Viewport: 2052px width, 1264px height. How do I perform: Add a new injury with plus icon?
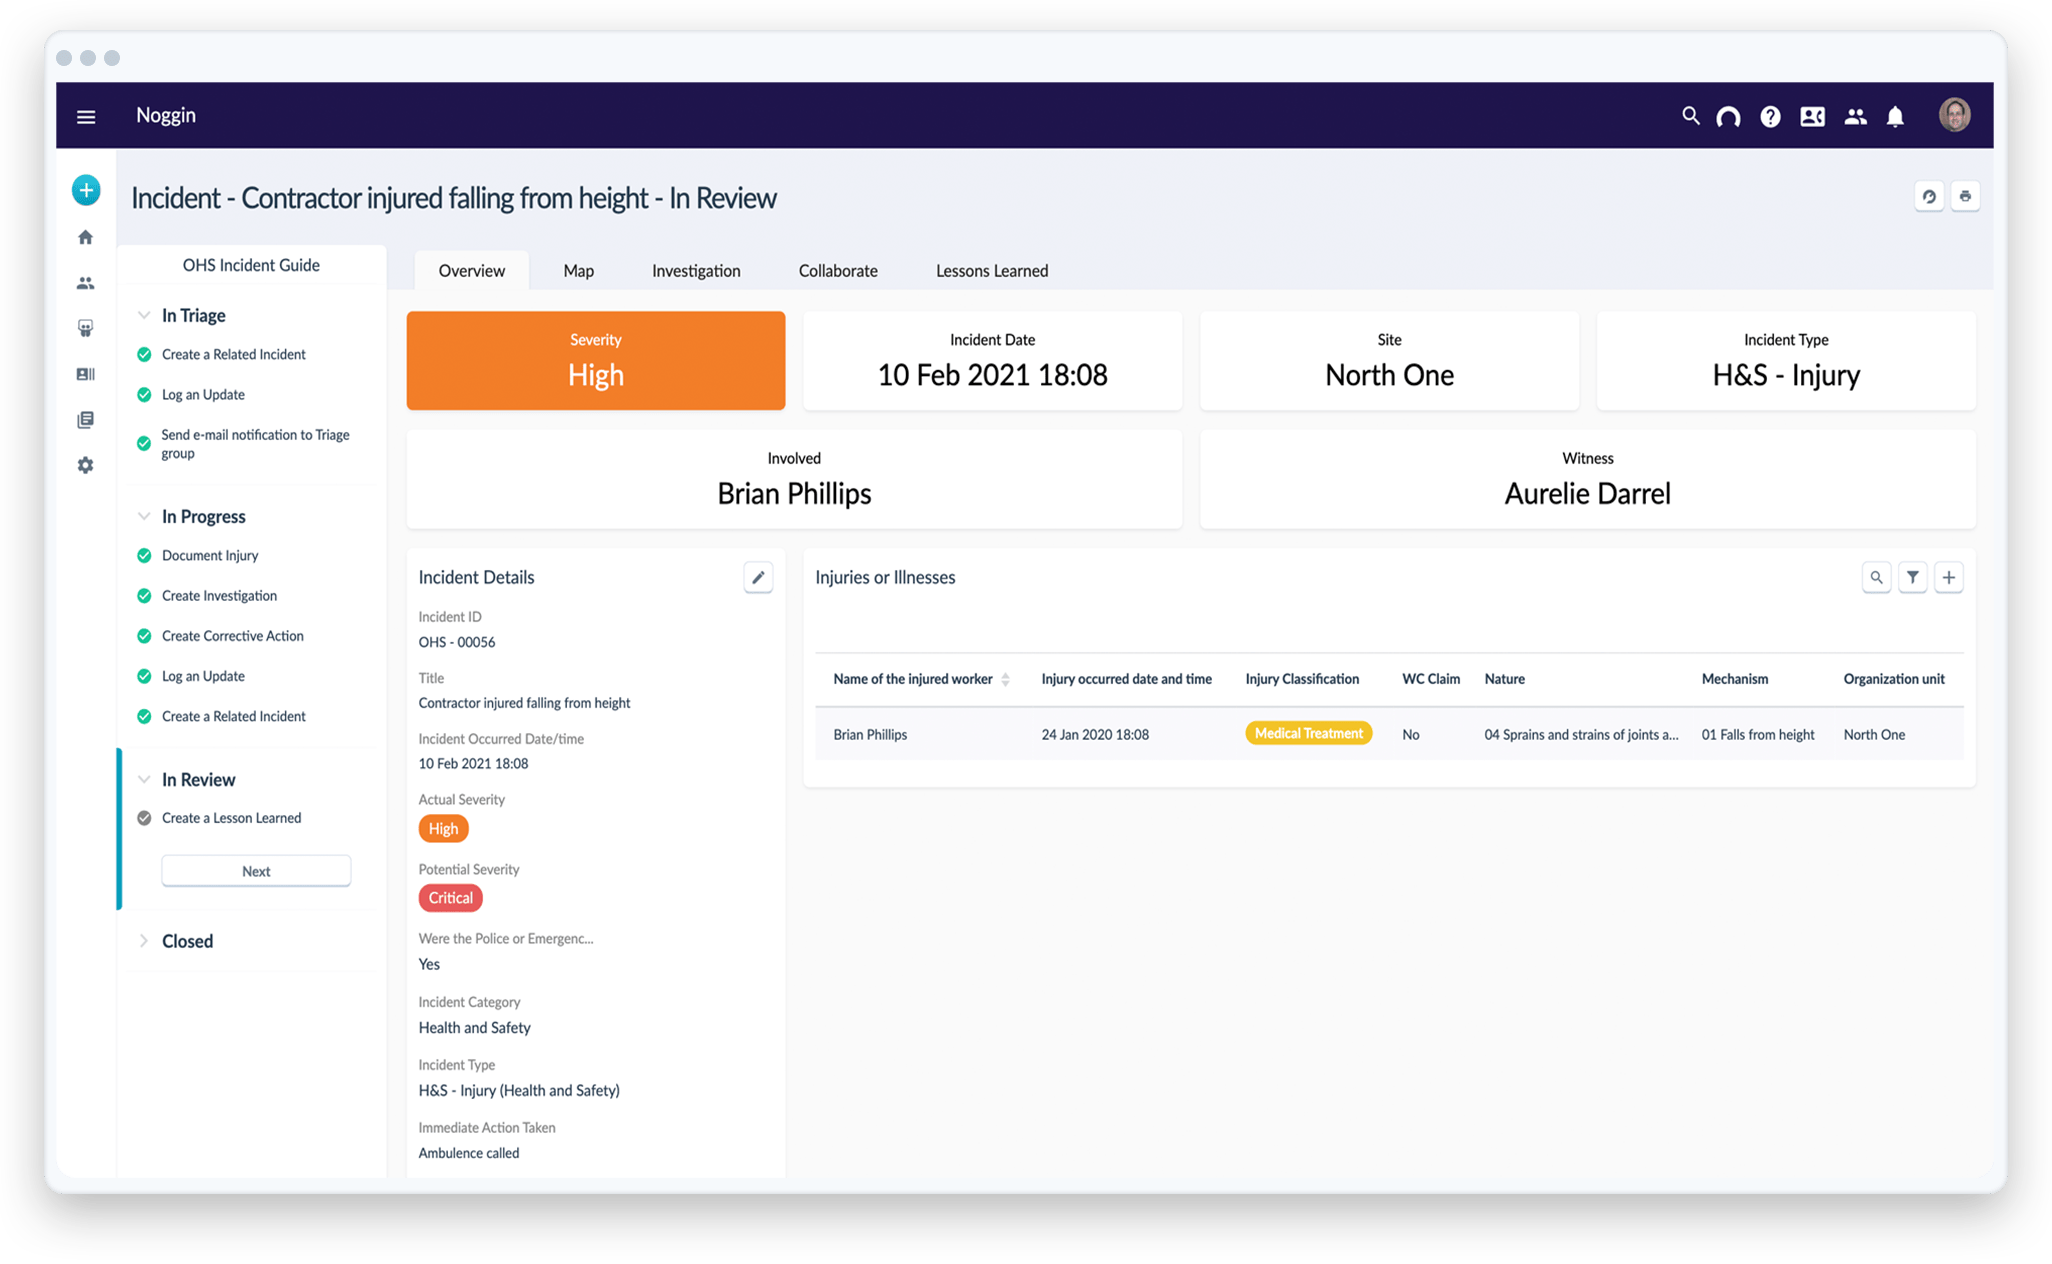pos(1948,577)
